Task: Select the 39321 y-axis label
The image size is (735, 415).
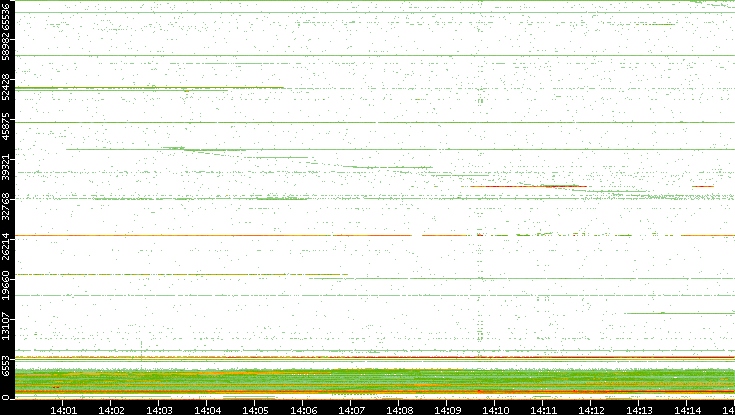Action: pos(7,165)
